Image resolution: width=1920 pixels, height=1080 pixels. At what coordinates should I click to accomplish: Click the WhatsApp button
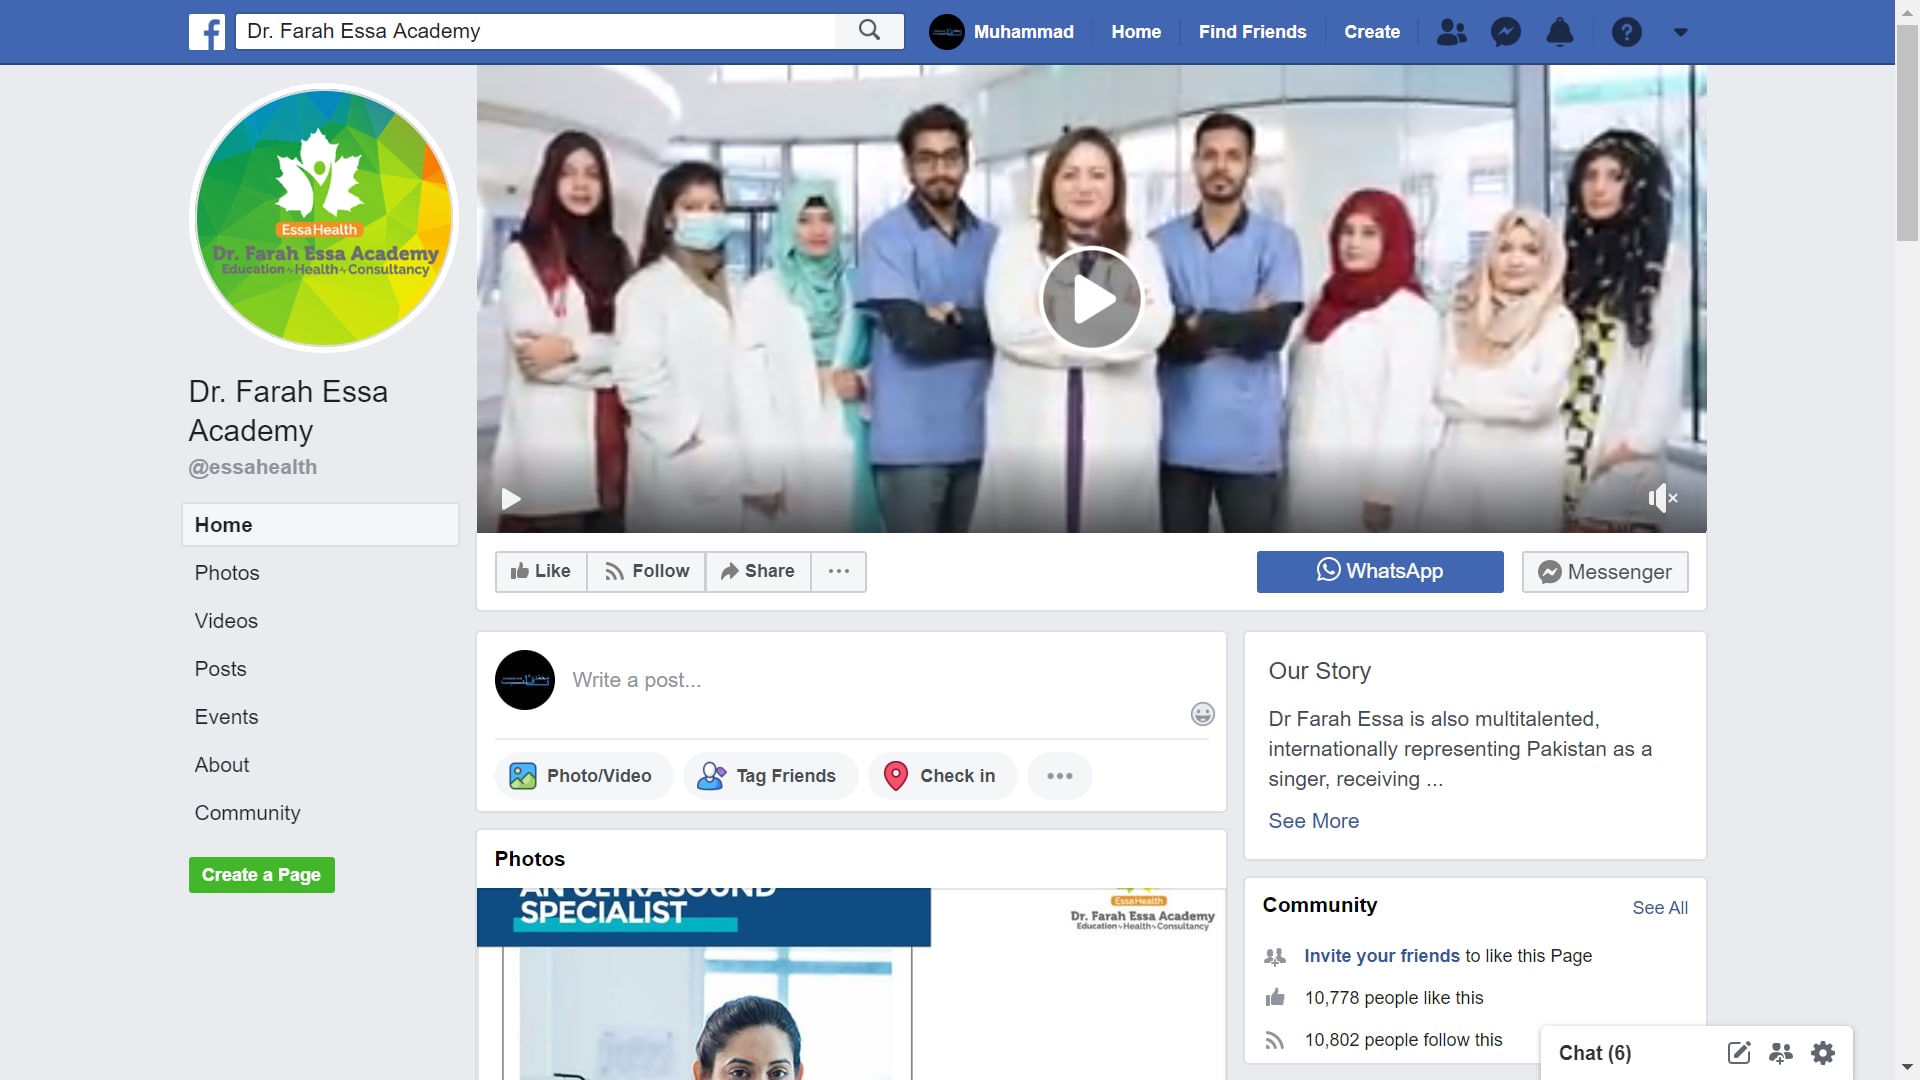1379,571
